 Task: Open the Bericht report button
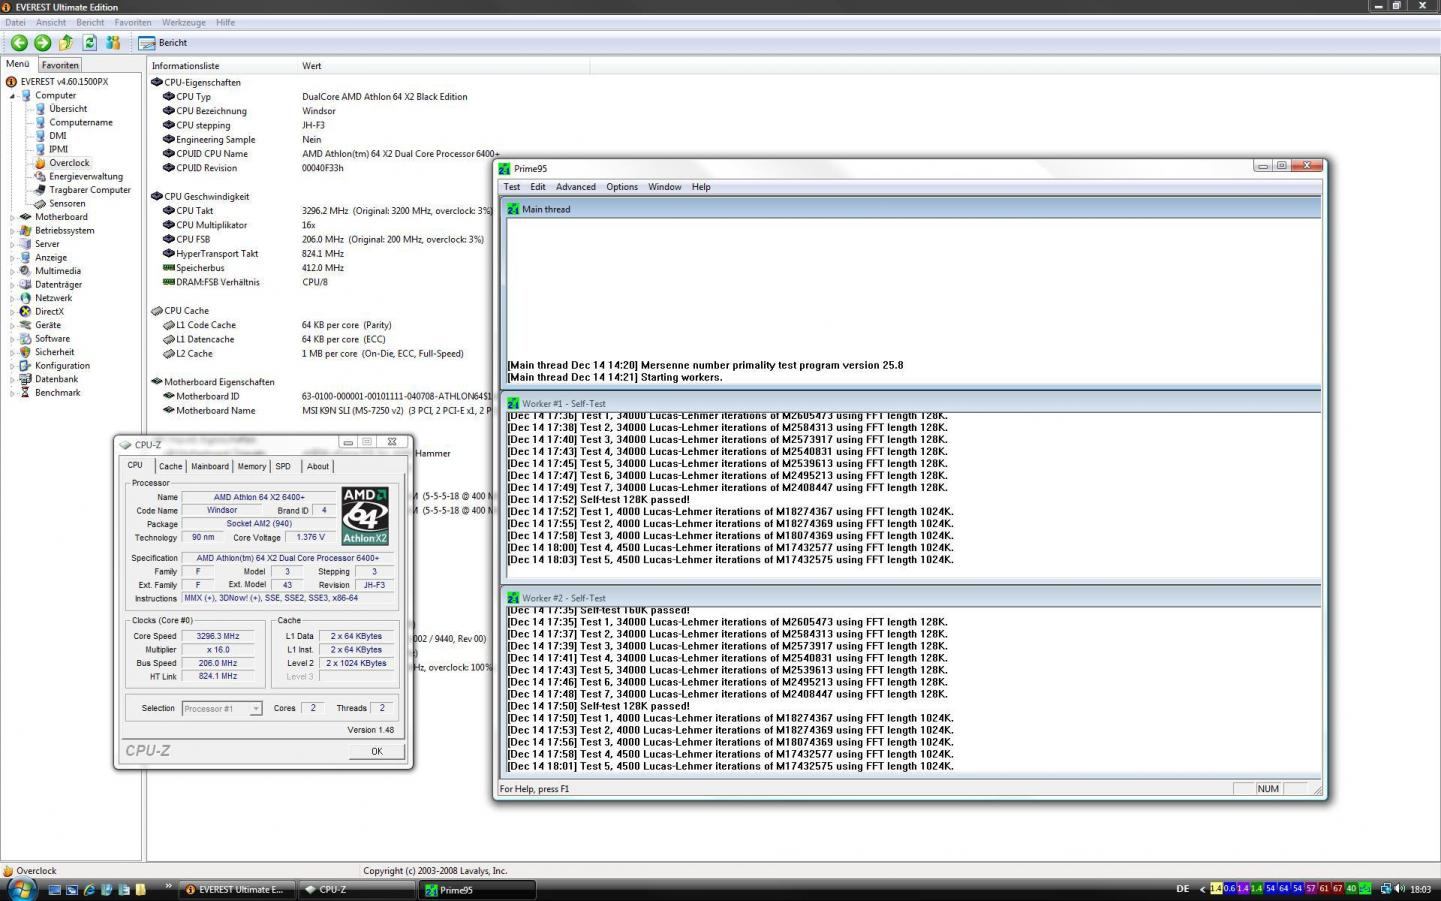pos(163,43)
